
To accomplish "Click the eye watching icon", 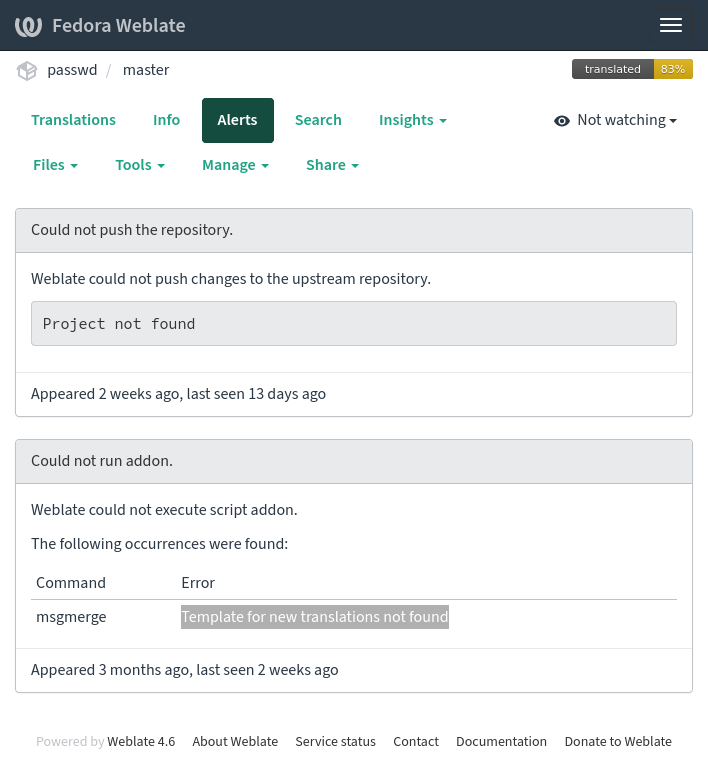I will (x=562, y=120).
